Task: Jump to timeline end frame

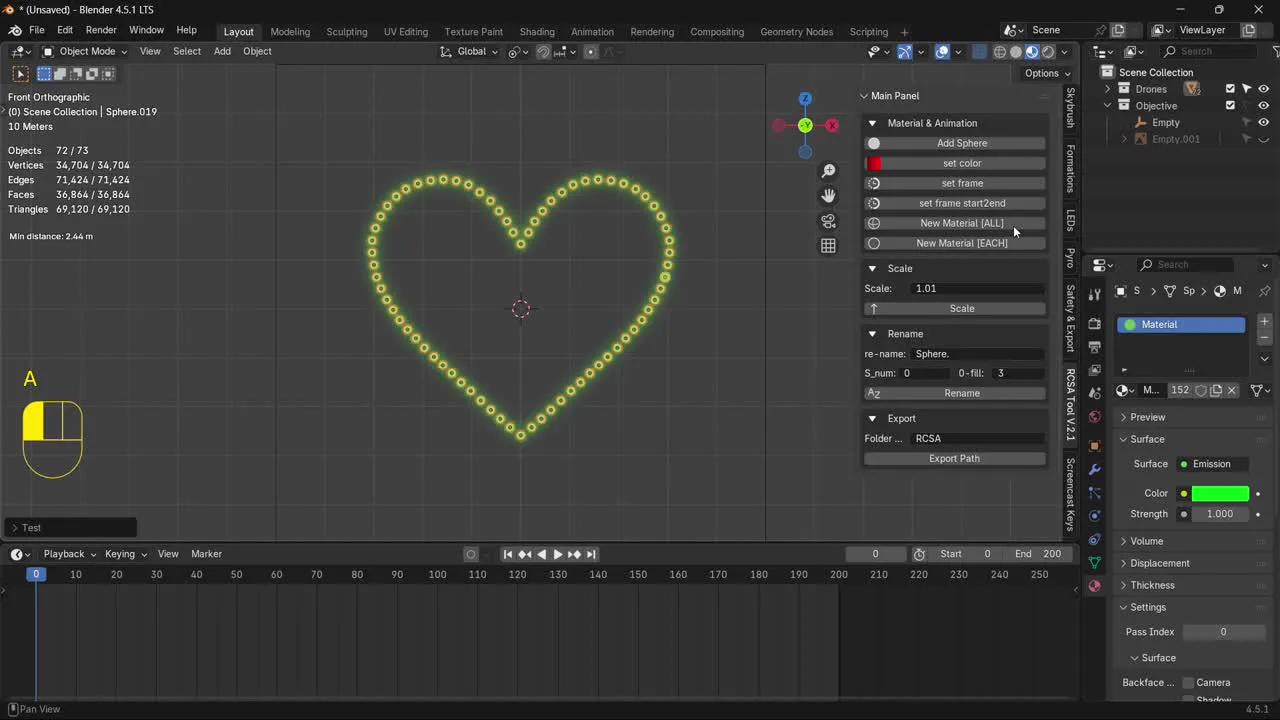Action: point(591,554)
